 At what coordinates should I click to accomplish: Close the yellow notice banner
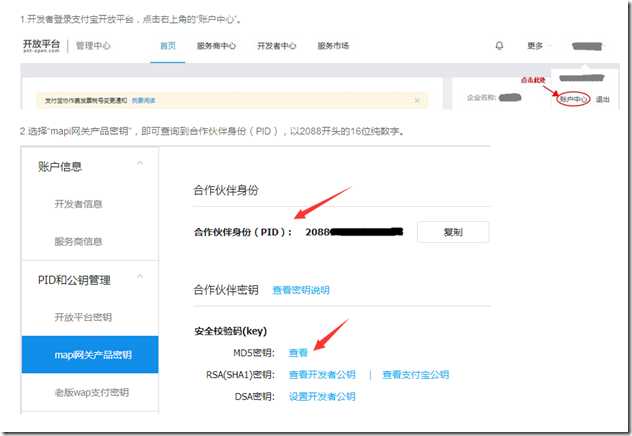[417, 100]
